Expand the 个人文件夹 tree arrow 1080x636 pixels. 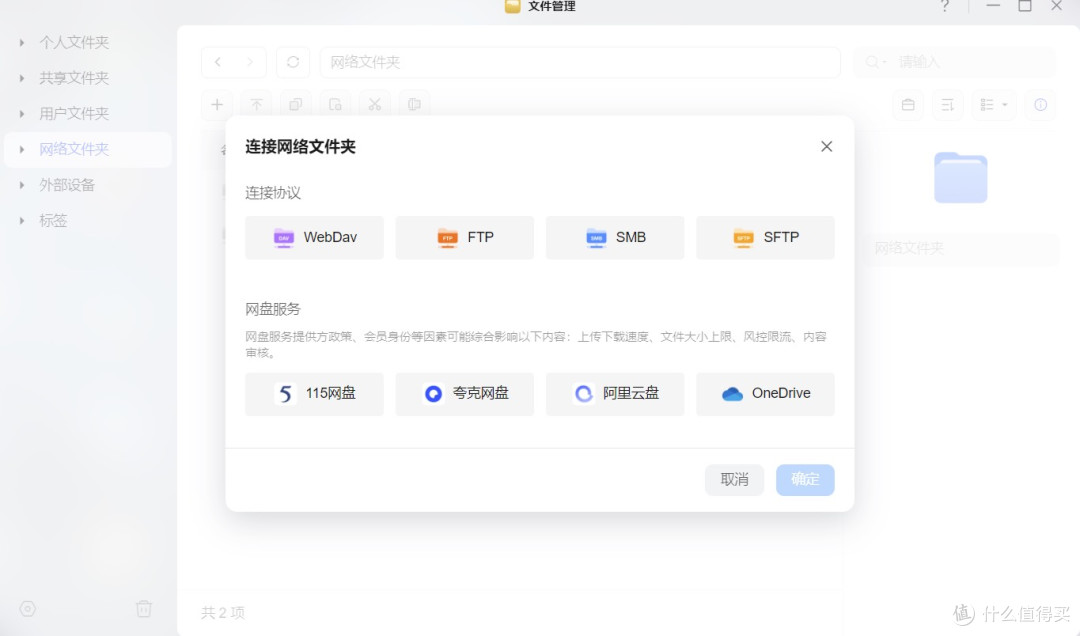(22, 43)
